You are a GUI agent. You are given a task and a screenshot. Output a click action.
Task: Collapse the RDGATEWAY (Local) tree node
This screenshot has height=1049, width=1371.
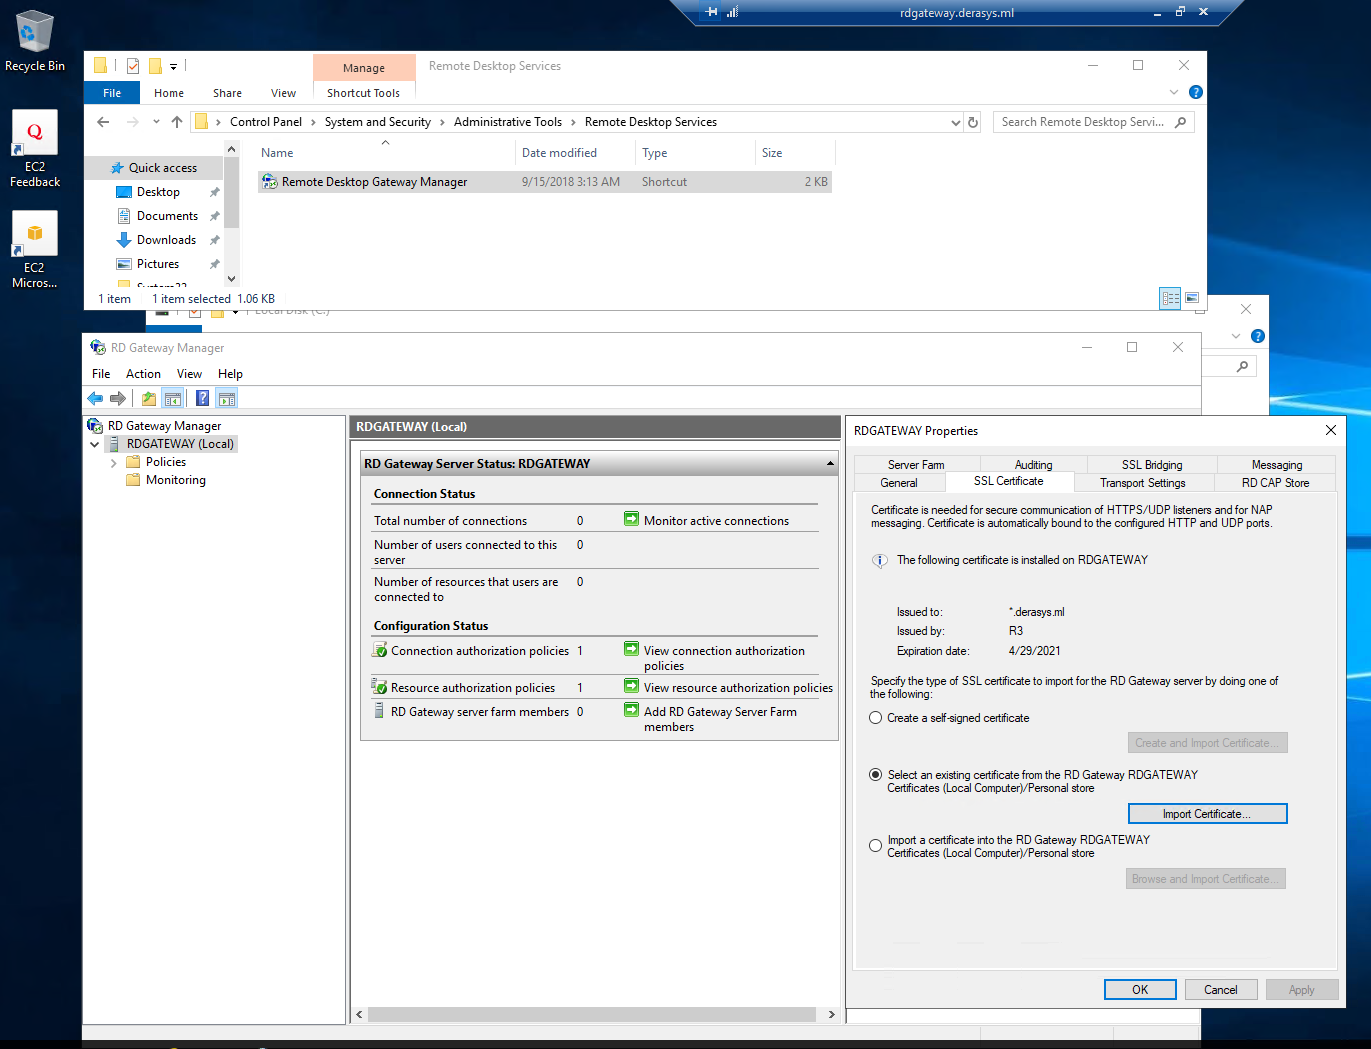(x=95, y=444)
